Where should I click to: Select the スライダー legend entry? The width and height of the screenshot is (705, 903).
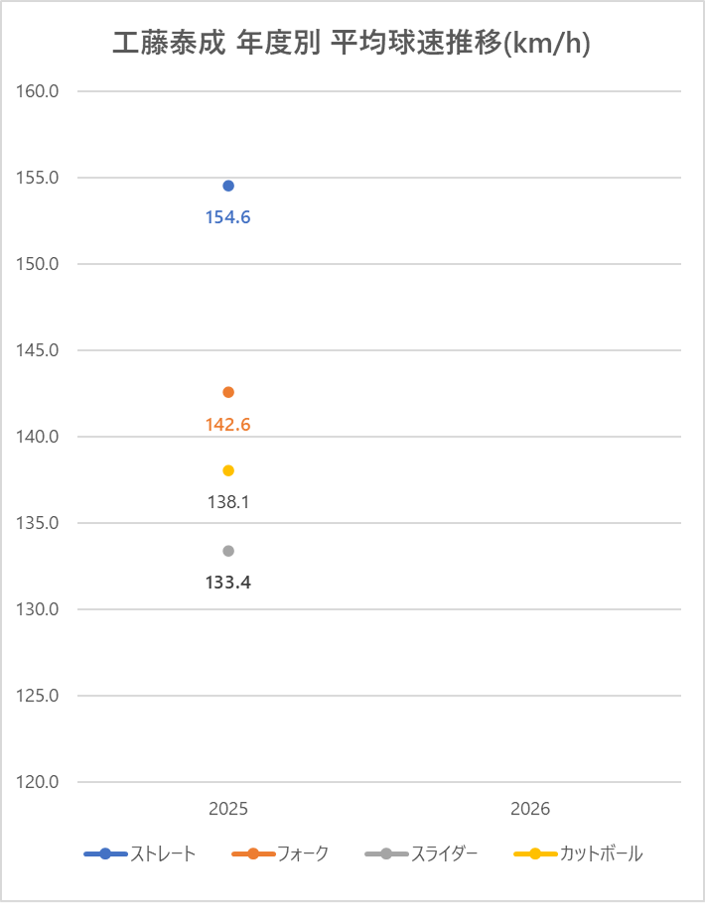click(x=421, y=854)
